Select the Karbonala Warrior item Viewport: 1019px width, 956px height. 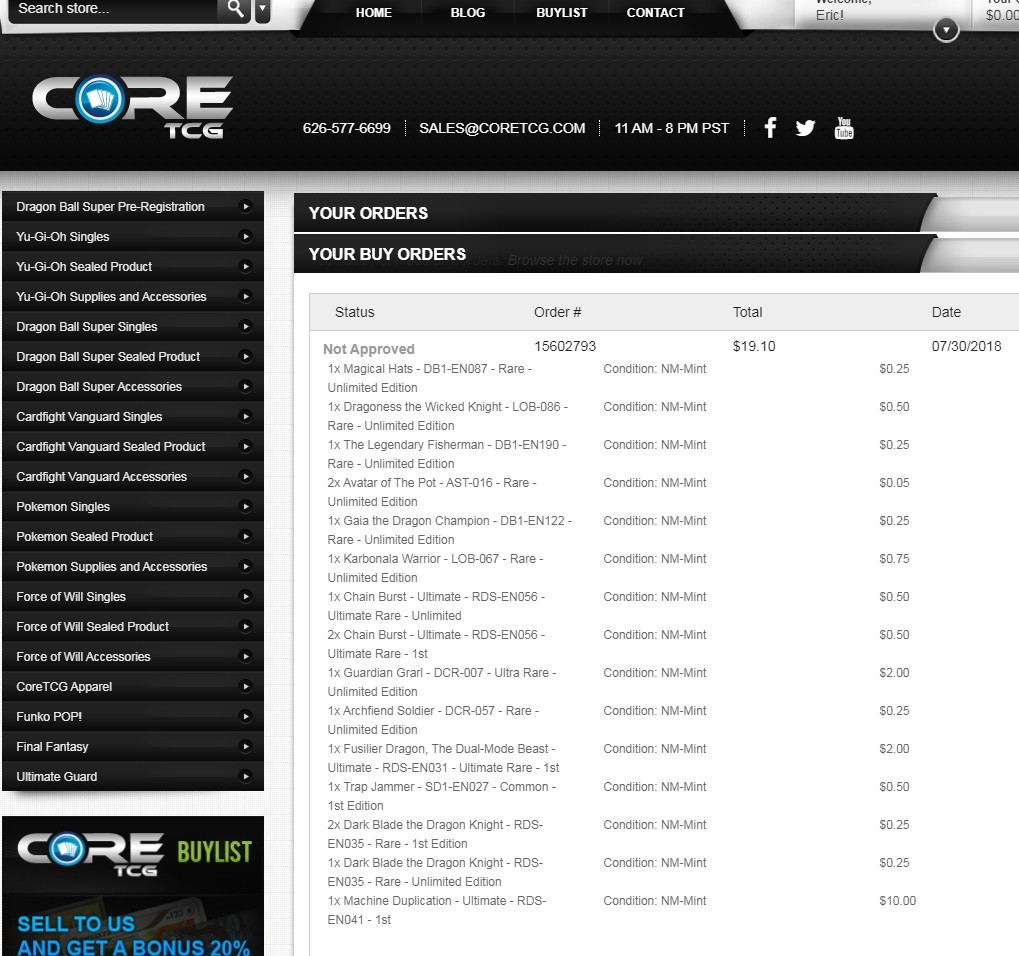(435, 568)
